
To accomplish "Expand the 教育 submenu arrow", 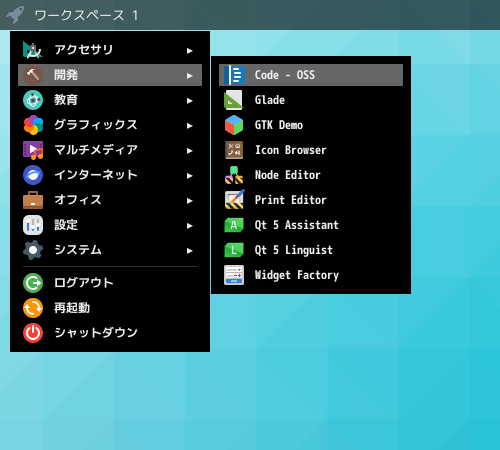I will click(x=190, y=101).
